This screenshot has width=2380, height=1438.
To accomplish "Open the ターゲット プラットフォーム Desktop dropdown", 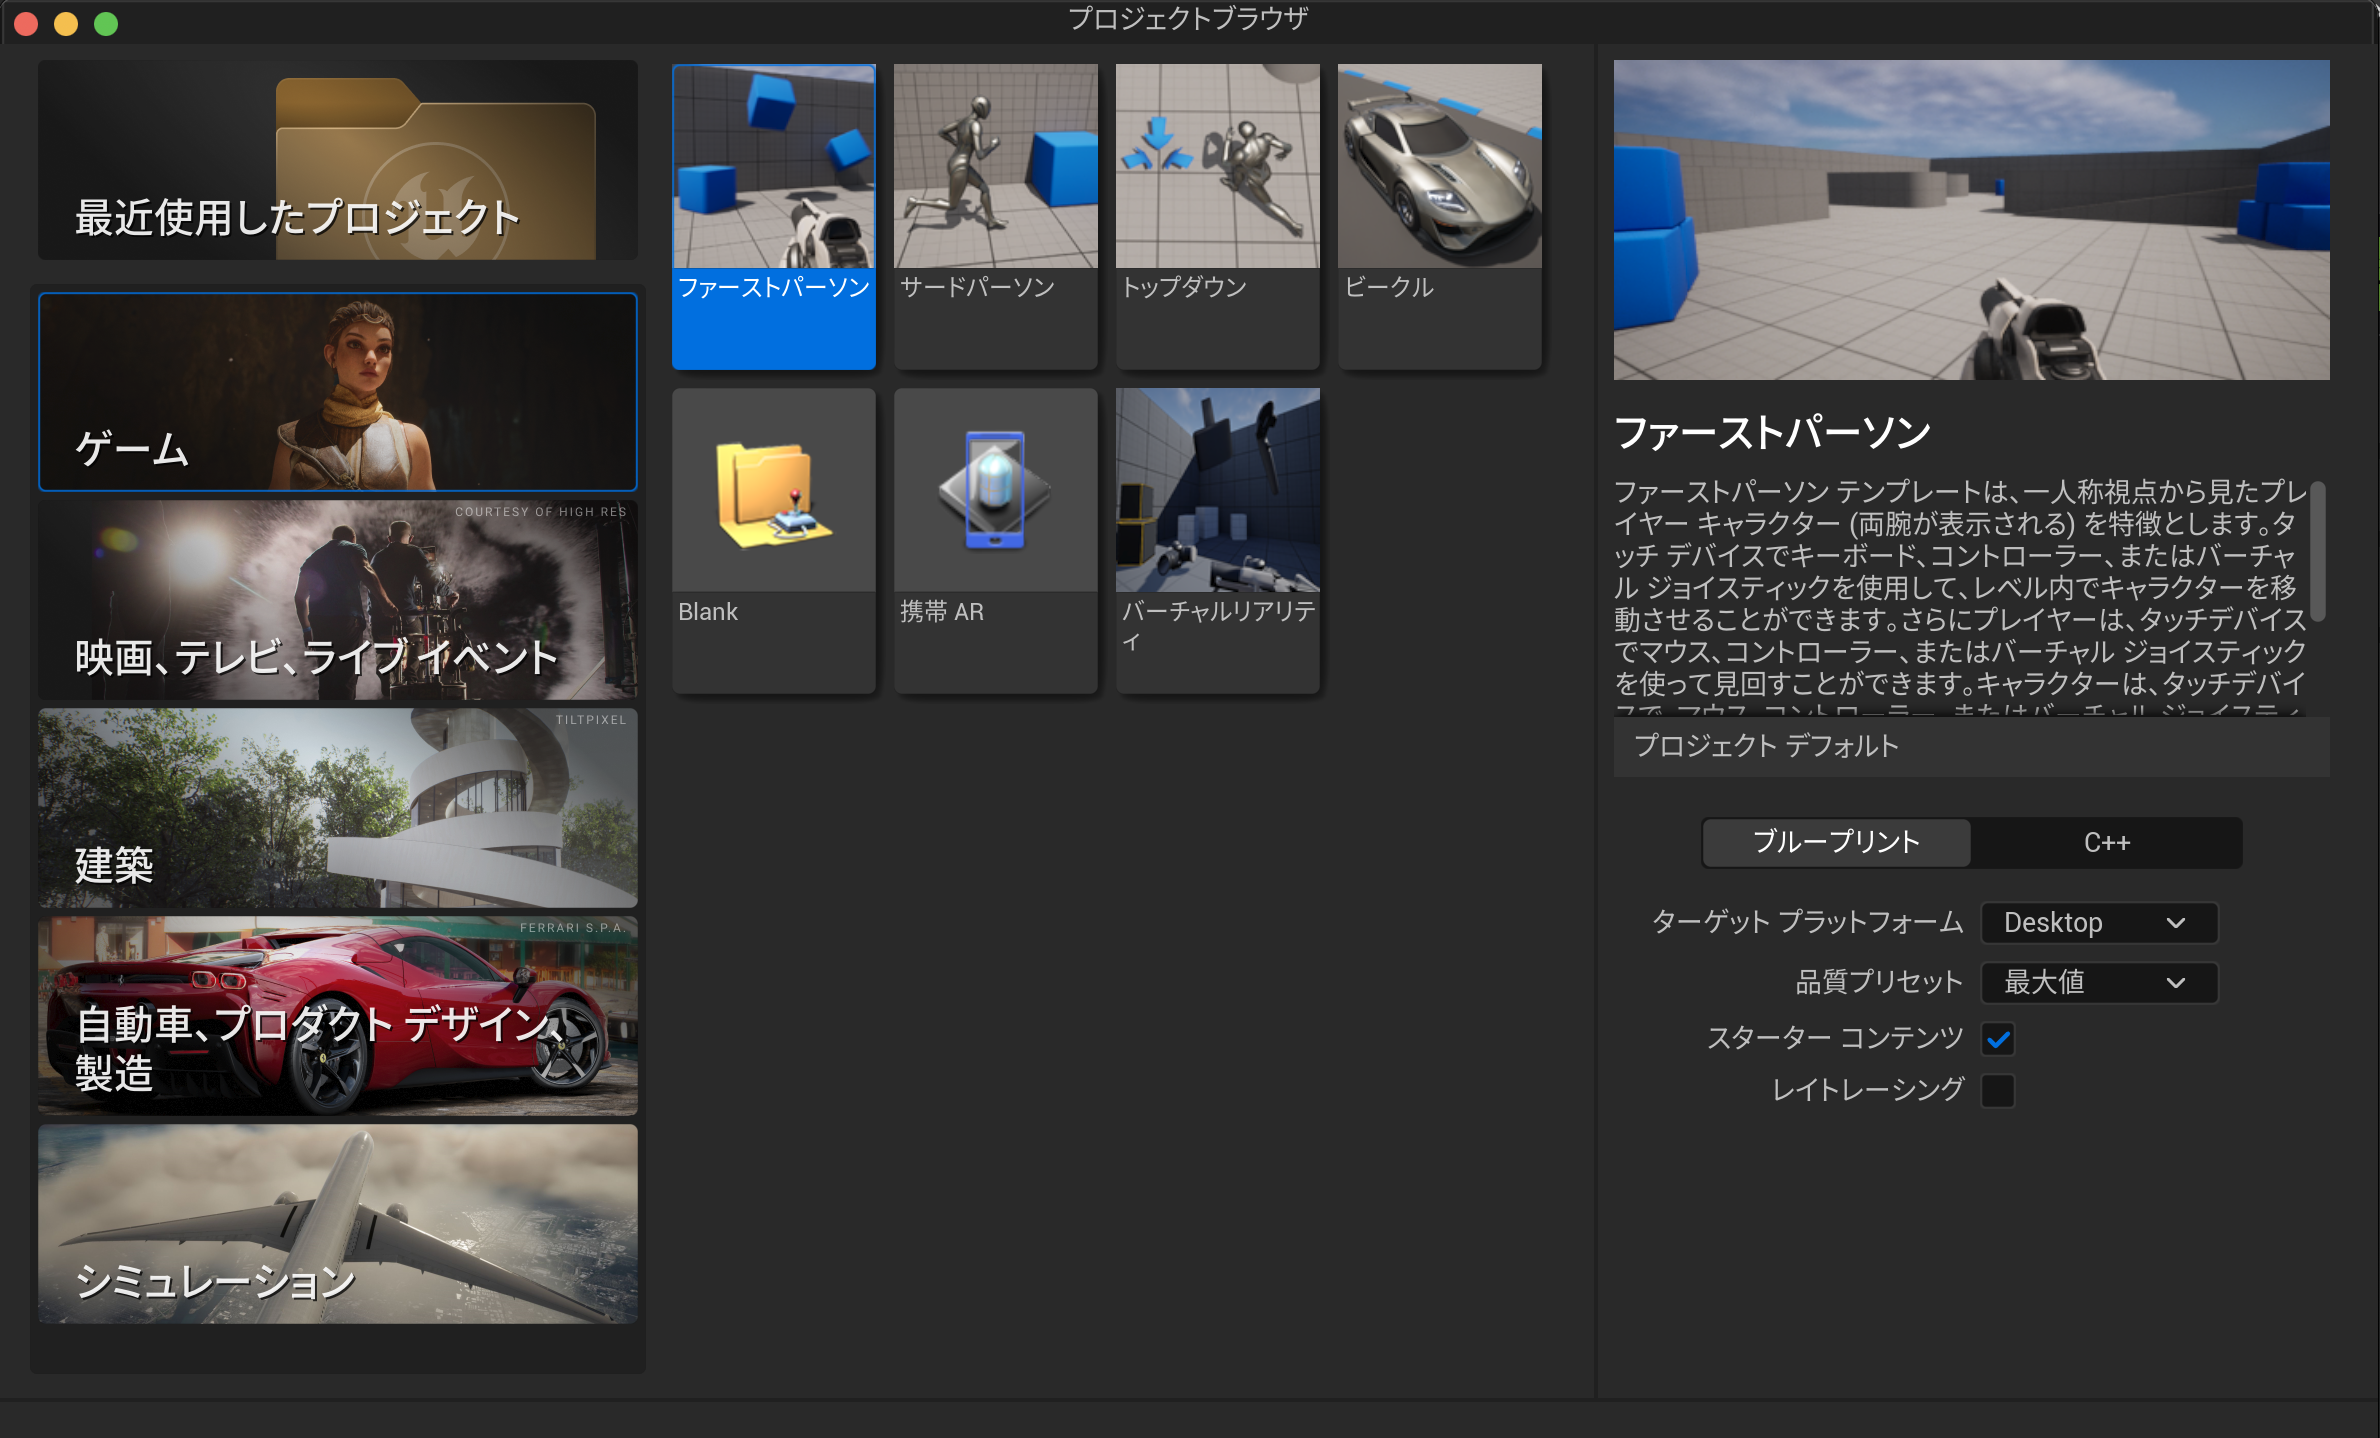I will point(2098,922).
